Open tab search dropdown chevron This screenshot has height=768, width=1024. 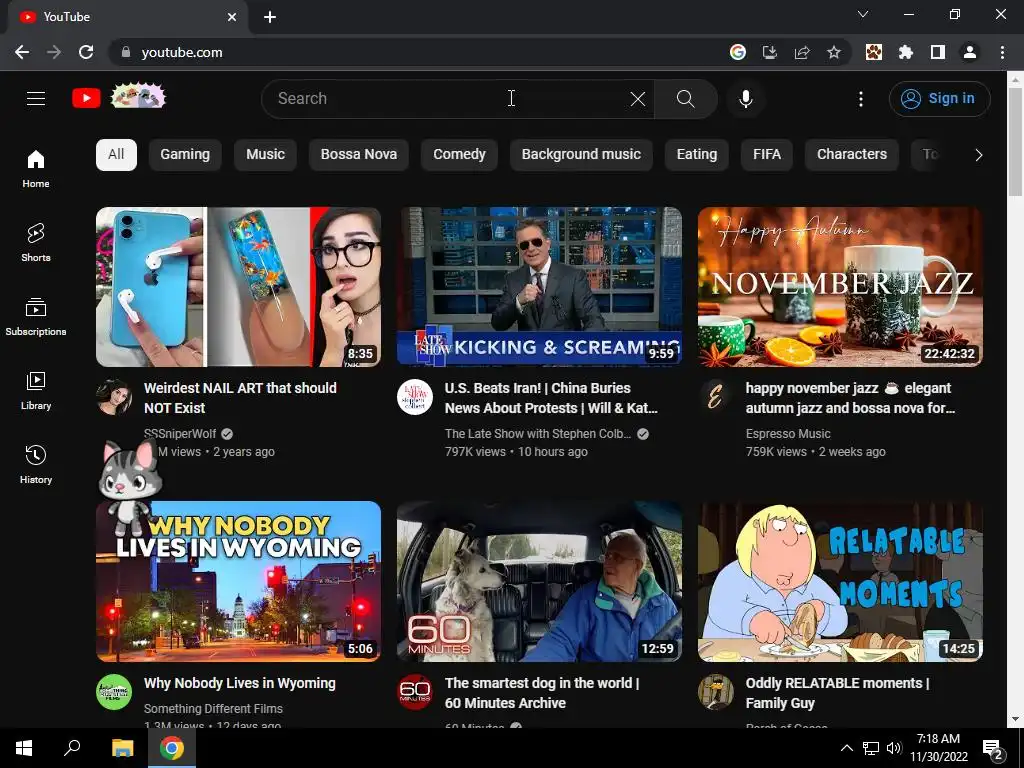tap(863, 14)
